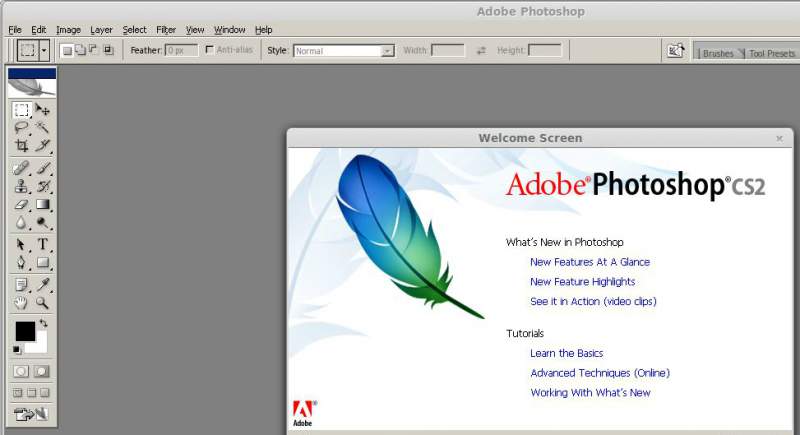Select the Move tool
The height and width of the screenshot is (435, 800).
43,110
